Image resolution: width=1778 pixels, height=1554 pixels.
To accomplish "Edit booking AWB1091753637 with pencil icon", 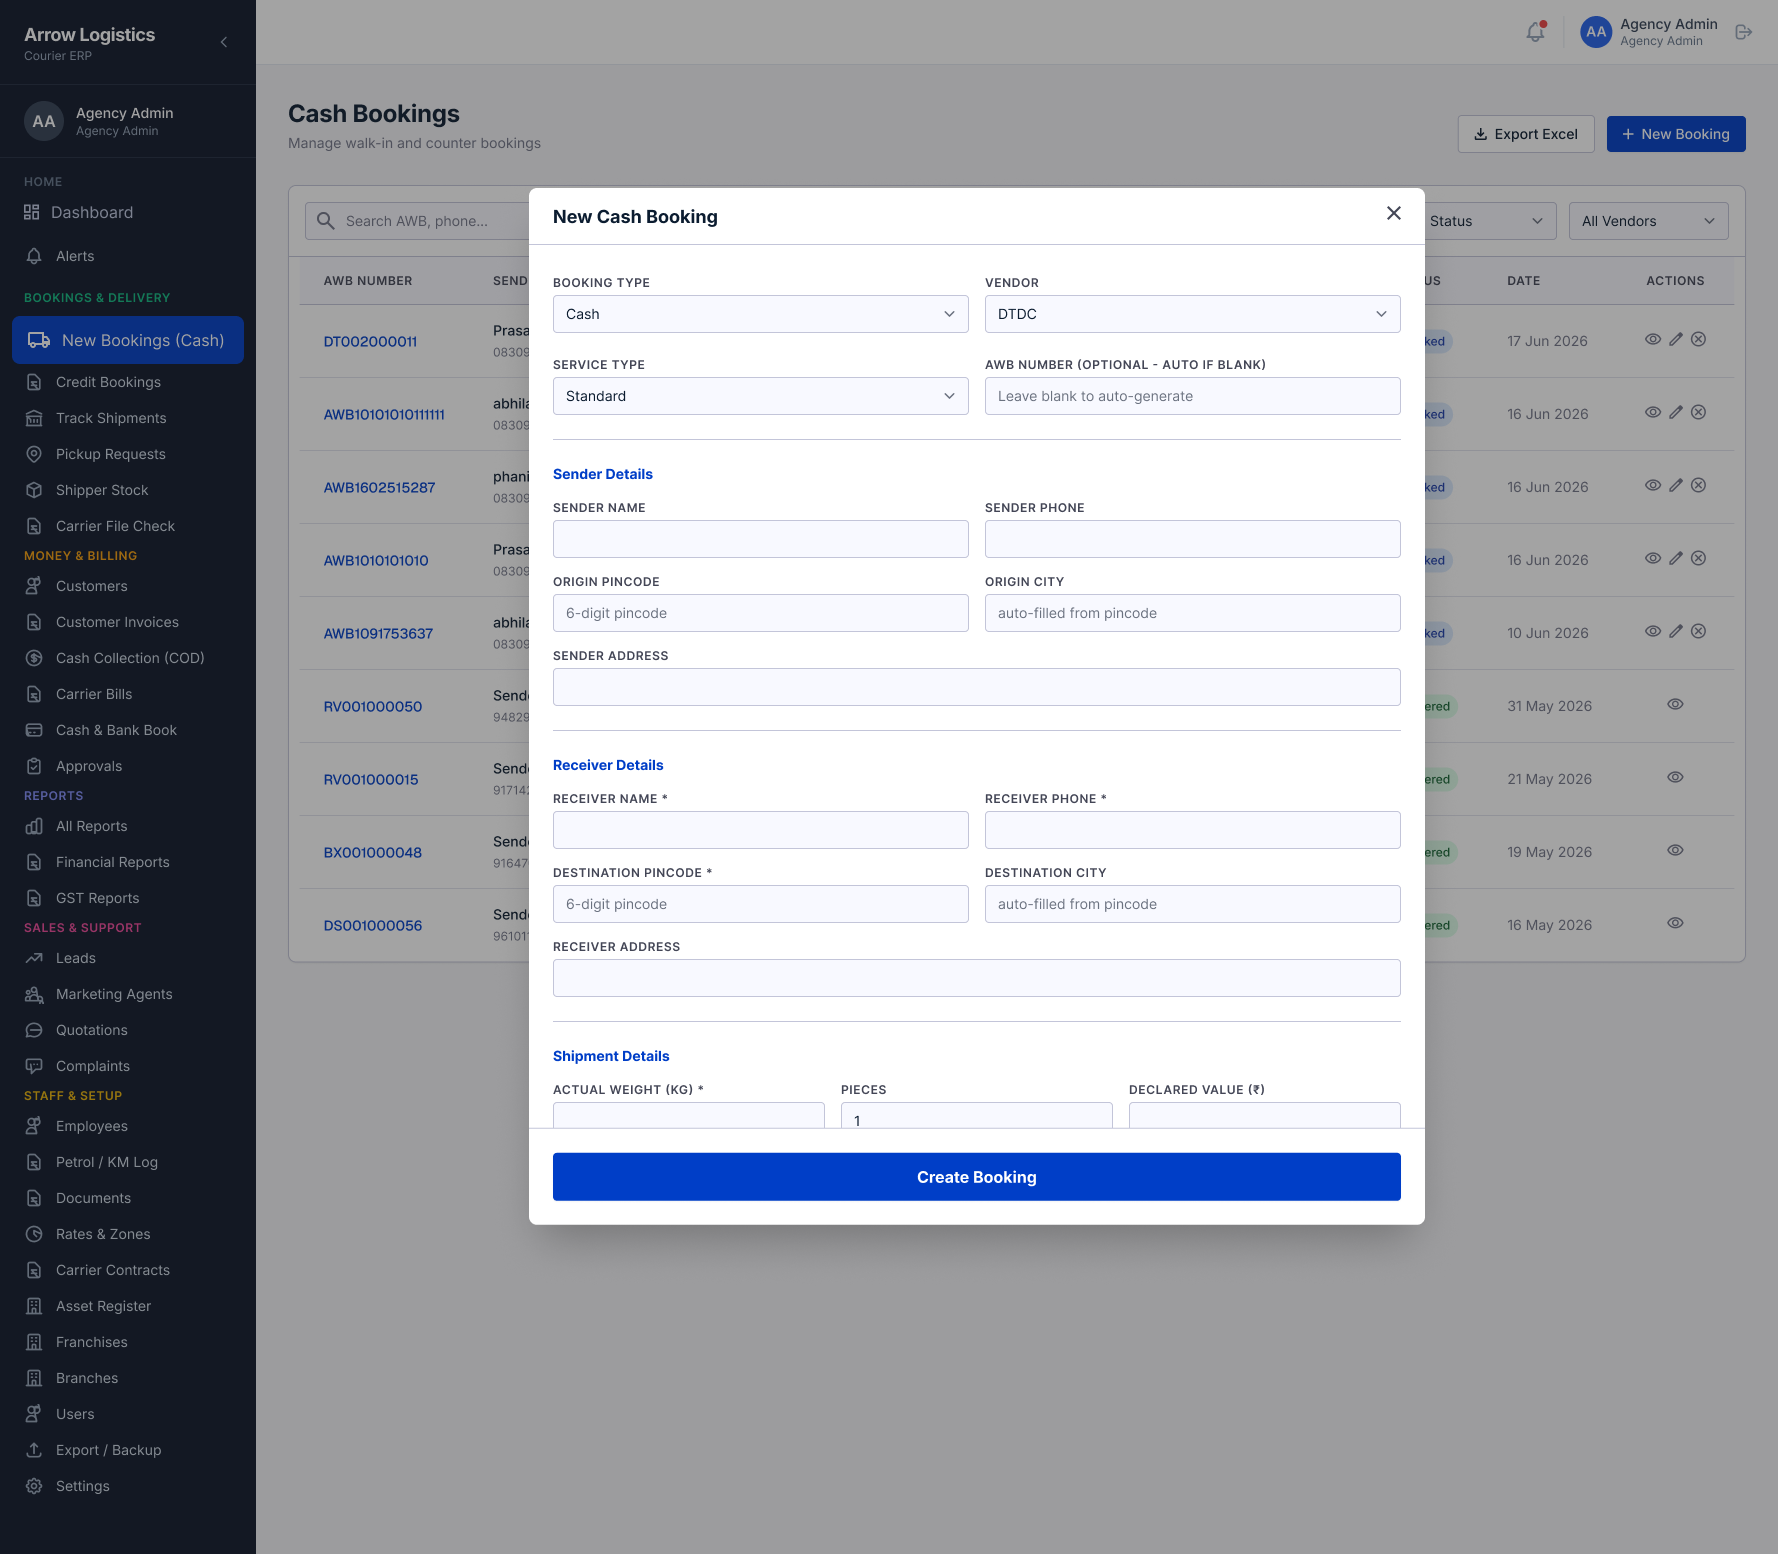I will coord(1676,631).
